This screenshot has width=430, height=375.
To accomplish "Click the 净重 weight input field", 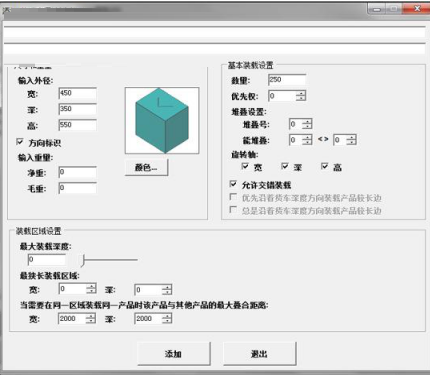I will tap(78, 172).
